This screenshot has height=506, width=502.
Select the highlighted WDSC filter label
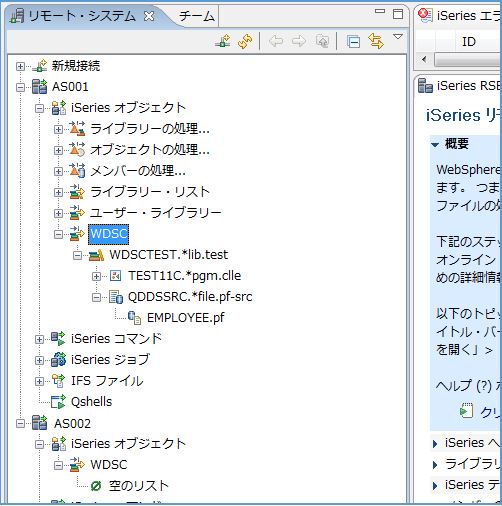[109, 234]
